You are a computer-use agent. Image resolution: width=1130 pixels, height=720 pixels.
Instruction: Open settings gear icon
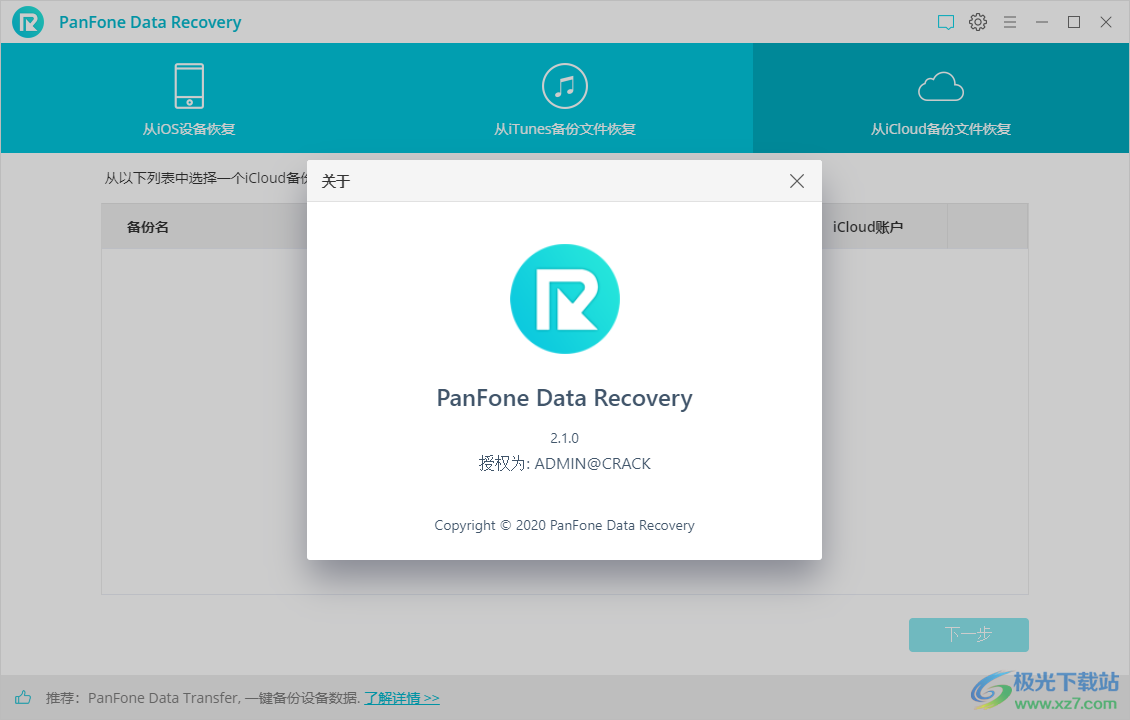point(978,22)
